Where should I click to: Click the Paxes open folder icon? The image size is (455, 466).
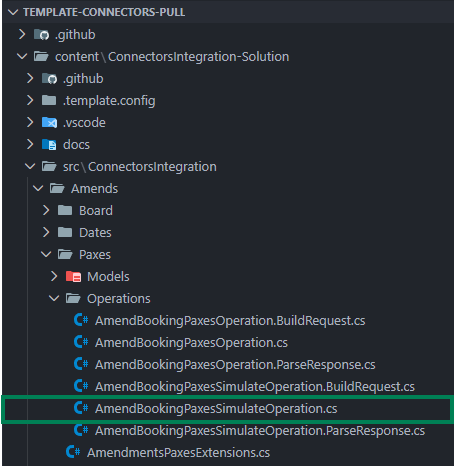click(65, 254)
